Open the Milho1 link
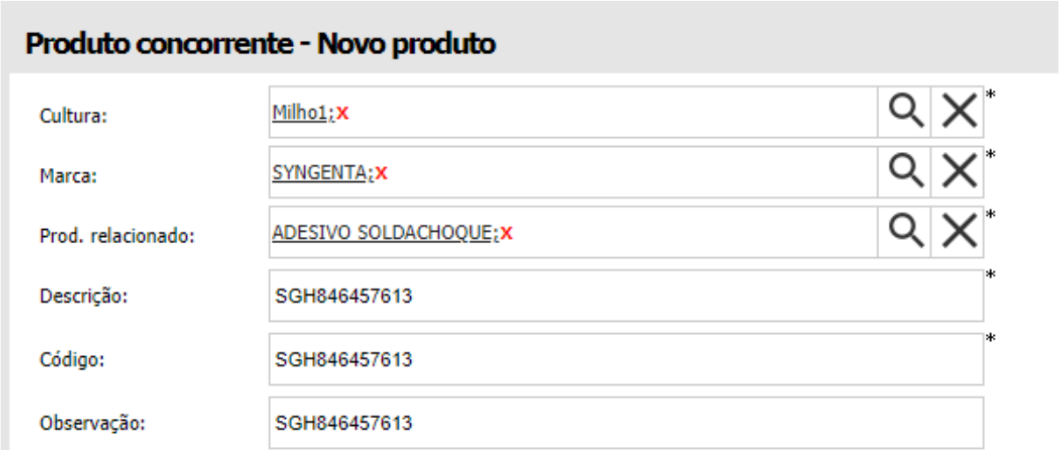Image resolution: width=1060 pixels, height=450 pixels. click(x=299, y=113)
